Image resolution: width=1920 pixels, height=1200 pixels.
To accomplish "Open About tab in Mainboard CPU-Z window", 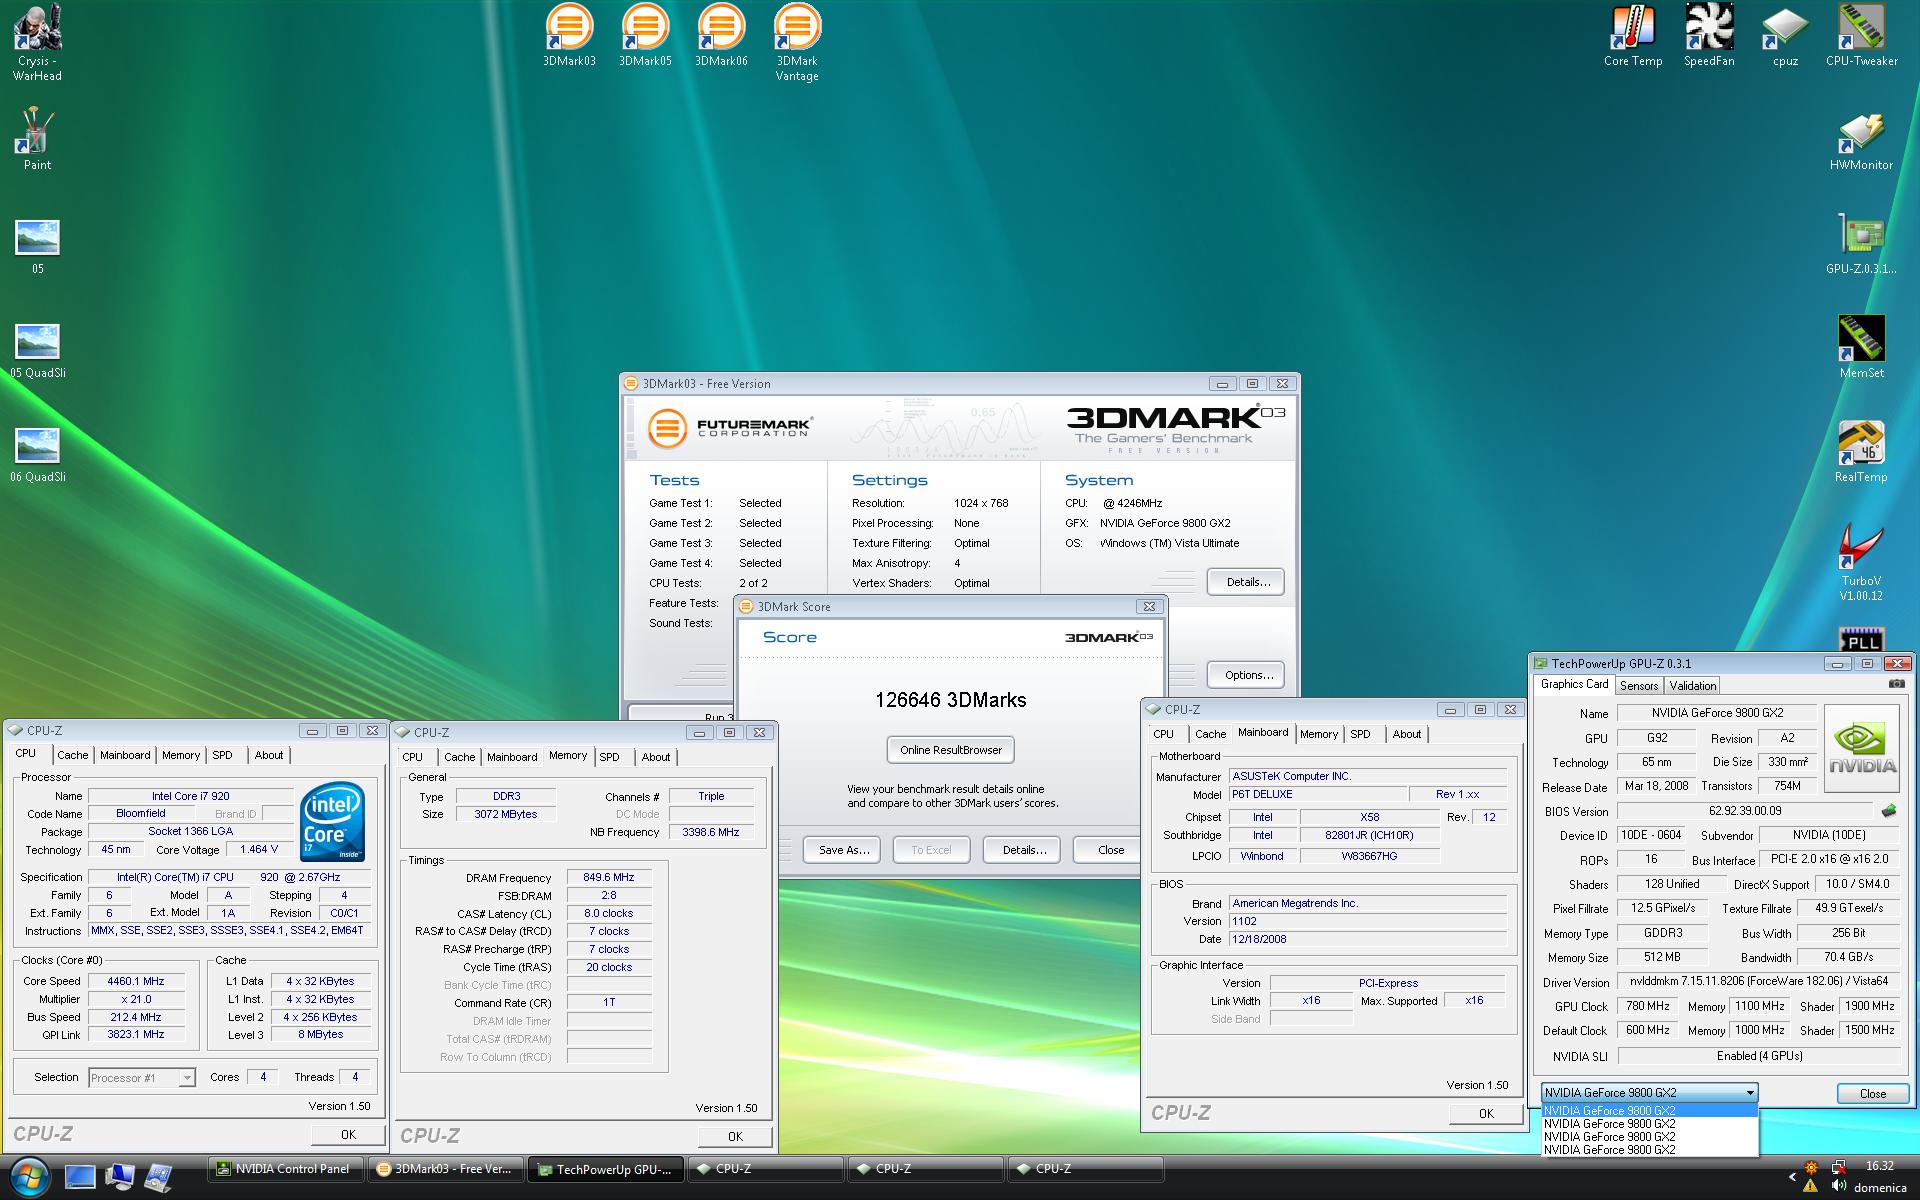I will [1407, 734].
